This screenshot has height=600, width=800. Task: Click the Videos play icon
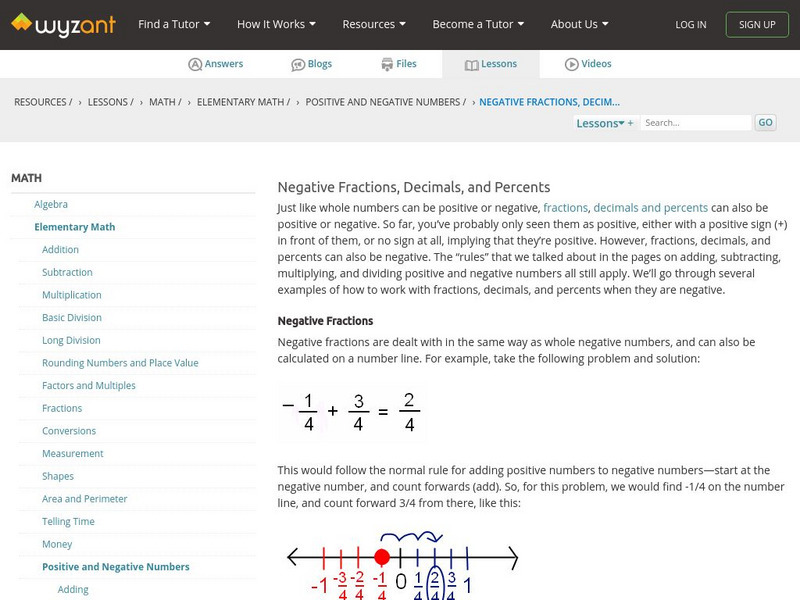[571, 64]
